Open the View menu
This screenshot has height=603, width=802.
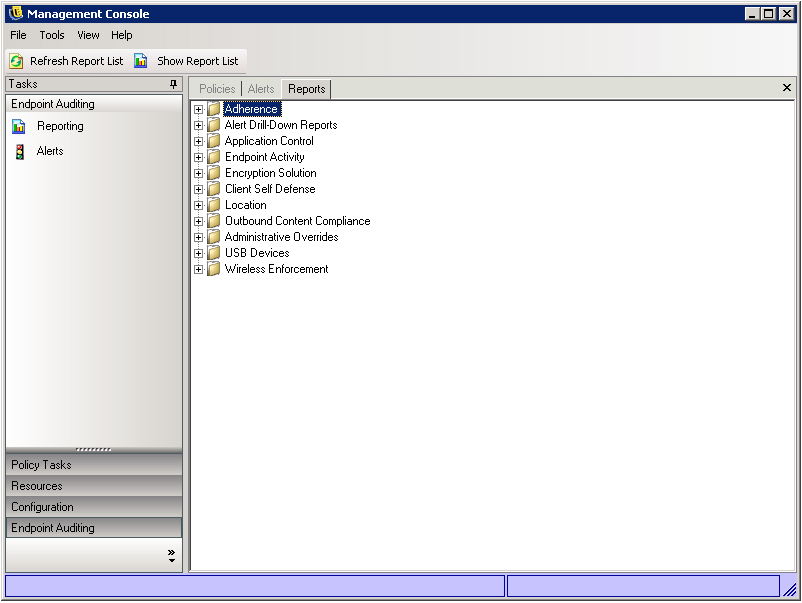pyautogui.click(x=88, y=35)
